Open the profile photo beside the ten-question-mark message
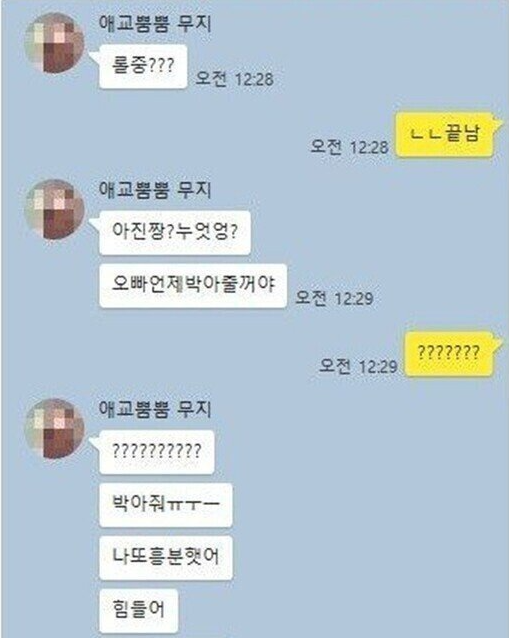 [55, 428]
